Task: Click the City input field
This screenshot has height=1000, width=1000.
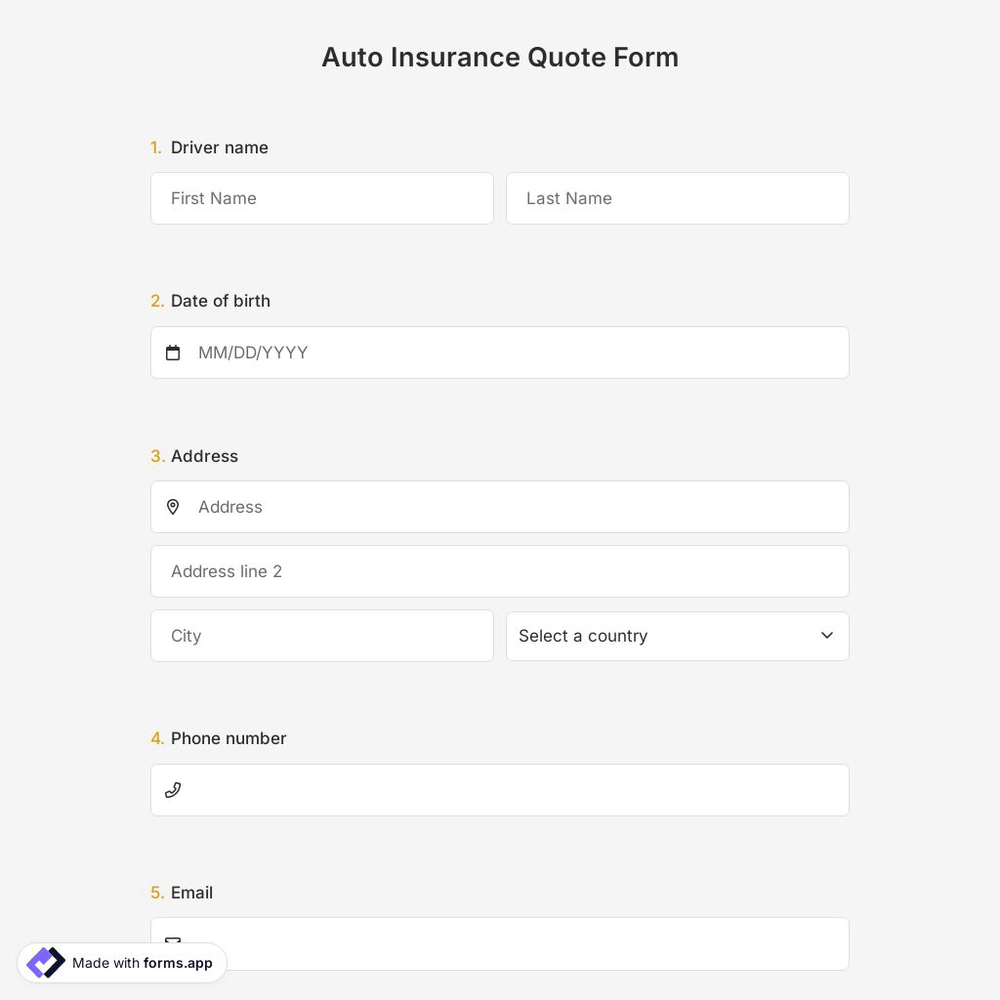Action: pos(322,636)
